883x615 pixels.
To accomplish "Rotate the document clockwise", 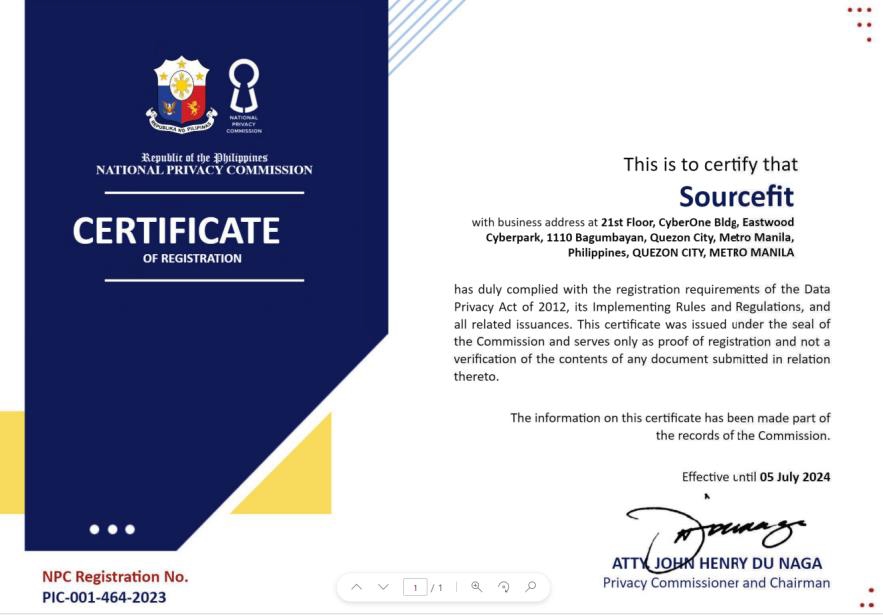I will pos(504,587).
